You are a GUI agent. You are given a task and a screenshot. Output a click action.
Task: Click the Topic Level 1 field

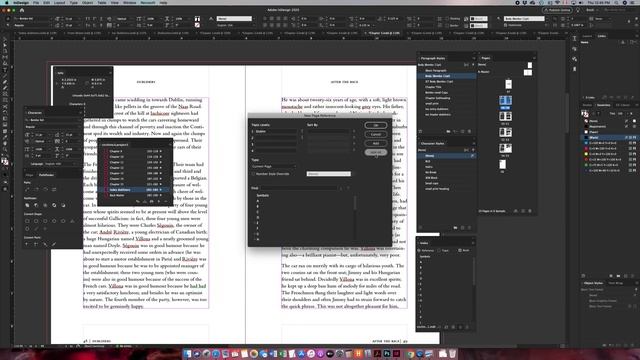coord(276,131)
